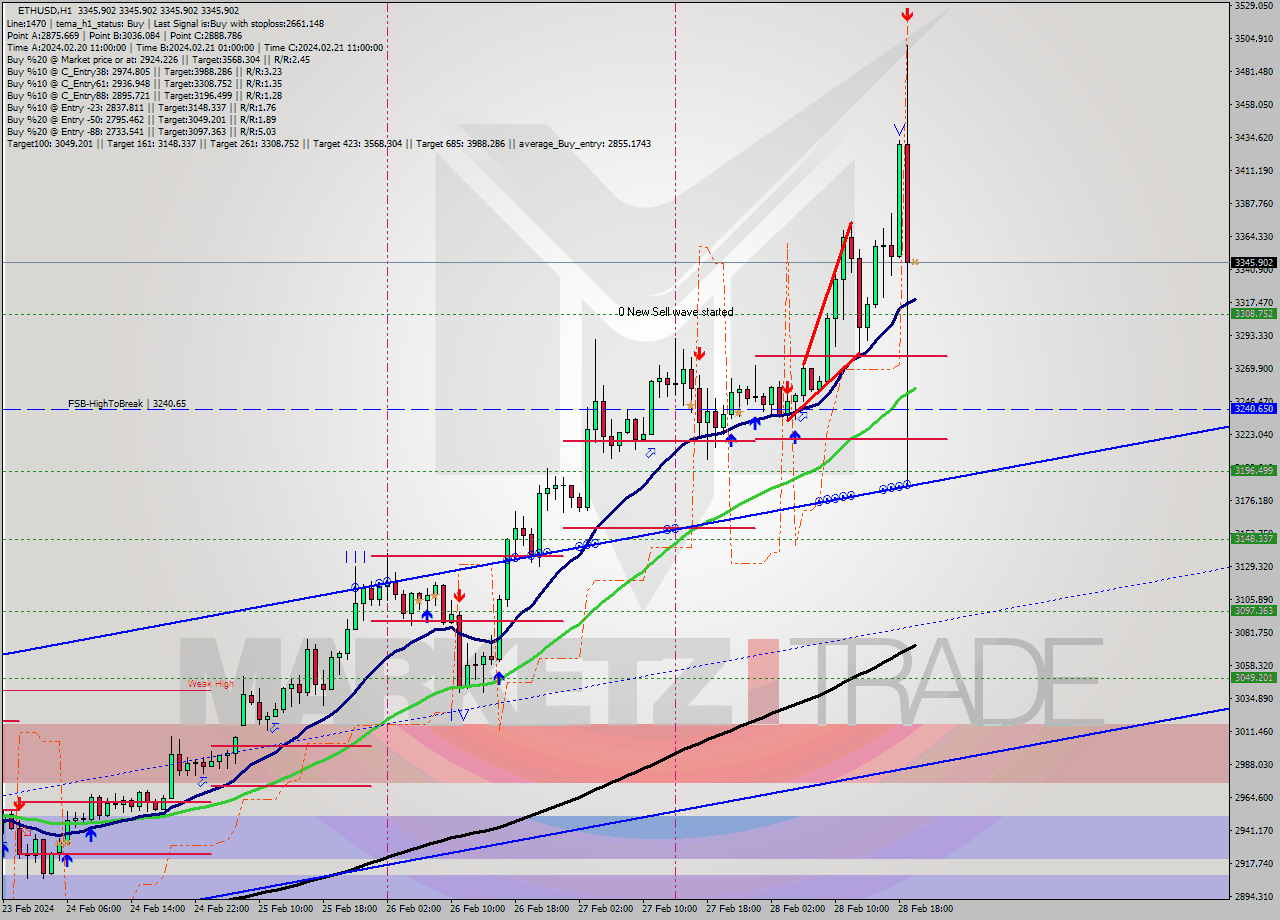The width and height of the screenshot is (1280, 920).
Task: Click the blue level tag 3240.650
Action: 1253,409
